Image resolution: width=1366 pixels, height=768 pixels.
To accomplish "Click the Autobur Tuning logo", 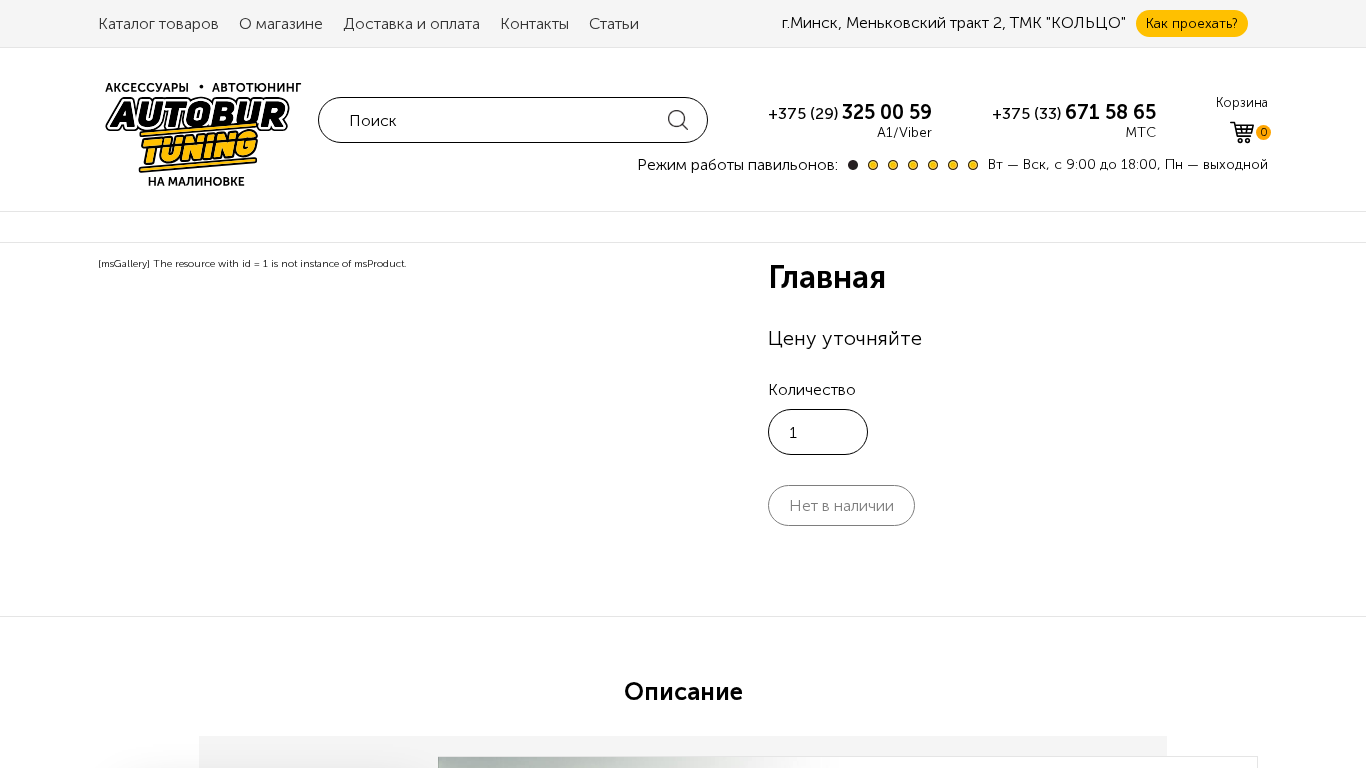I will (x=203, y=133).
